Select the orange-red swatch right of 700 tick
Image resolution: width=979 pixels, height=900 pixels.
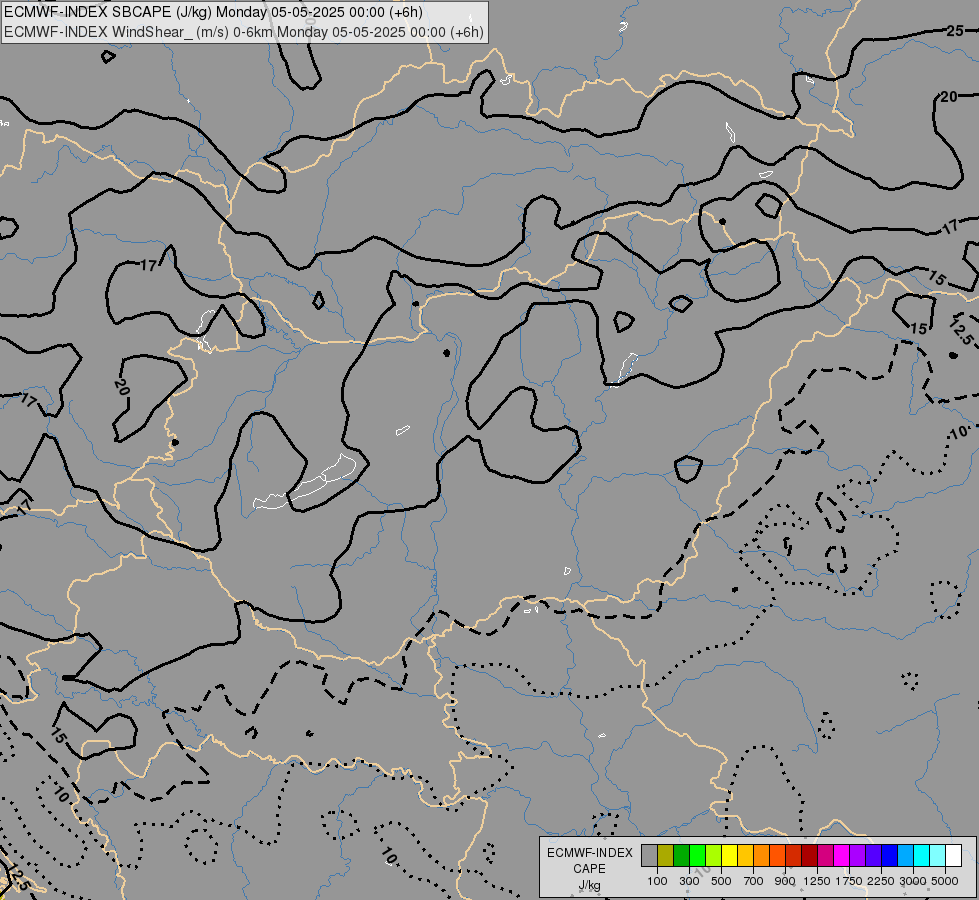pyautogui.click(x=777, y=855)
